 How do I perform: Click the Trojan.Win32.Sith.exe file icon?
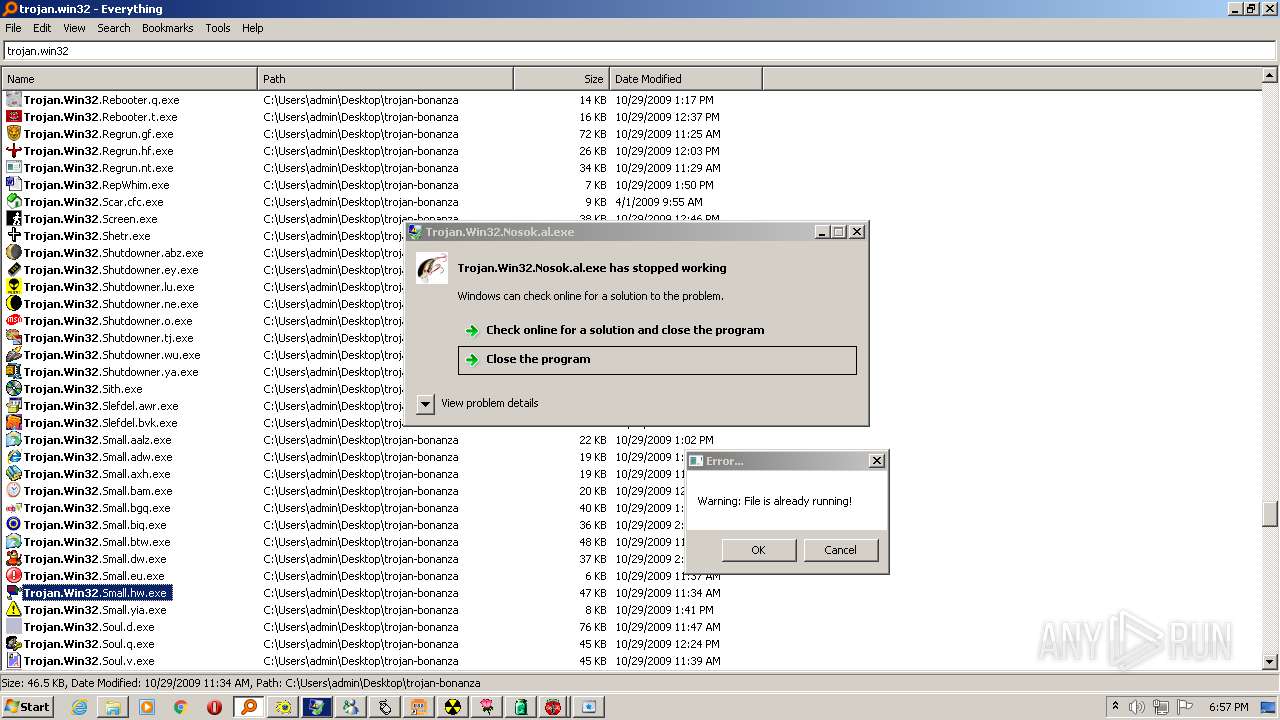14,389
